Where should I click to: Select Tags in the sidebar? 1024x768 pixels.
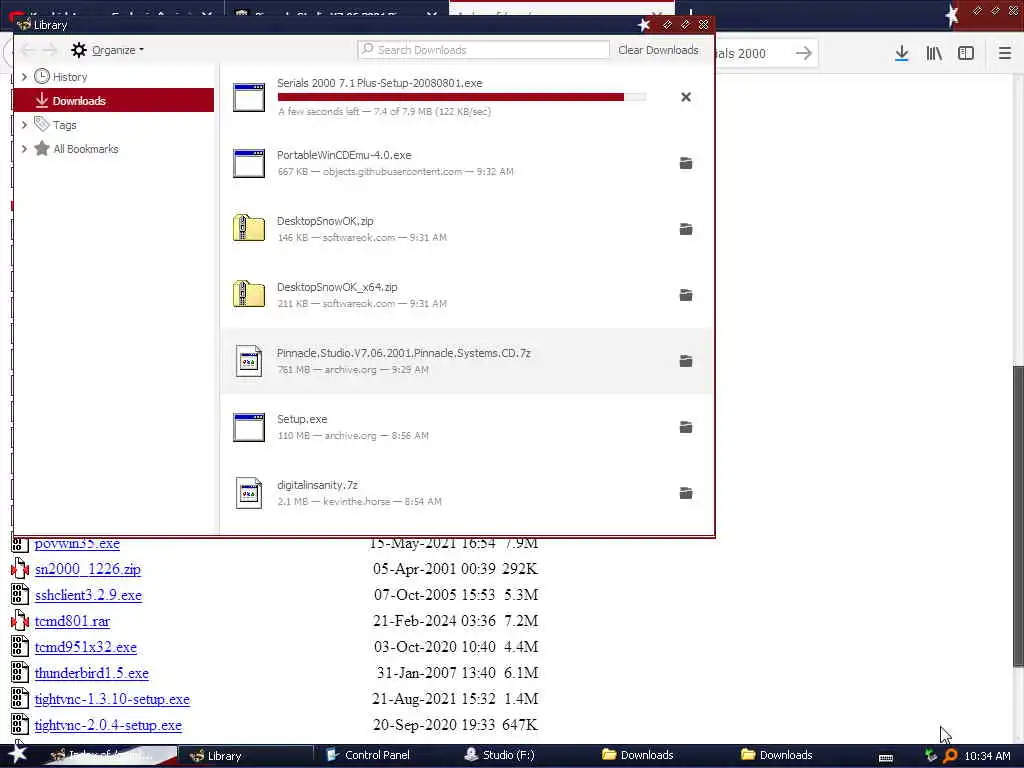pos(64,125)
